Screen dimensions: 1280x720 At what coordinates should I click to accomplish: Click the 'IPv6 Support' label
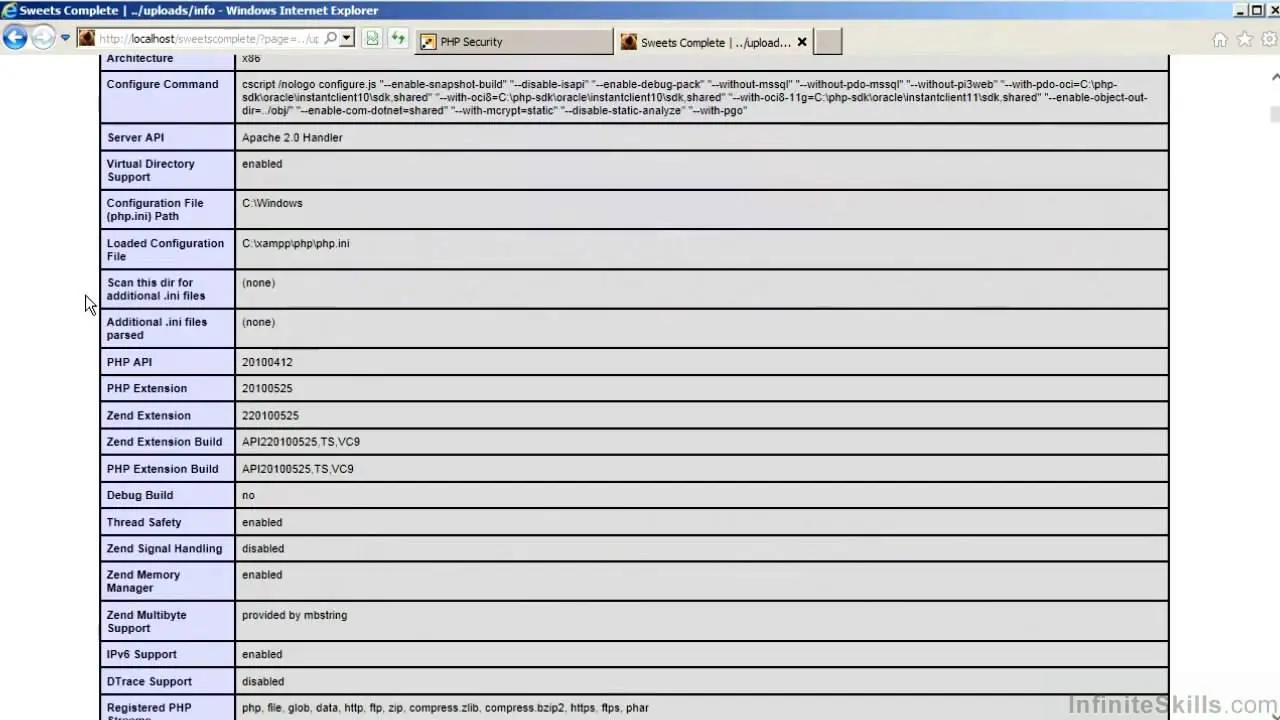pos(141,654)
